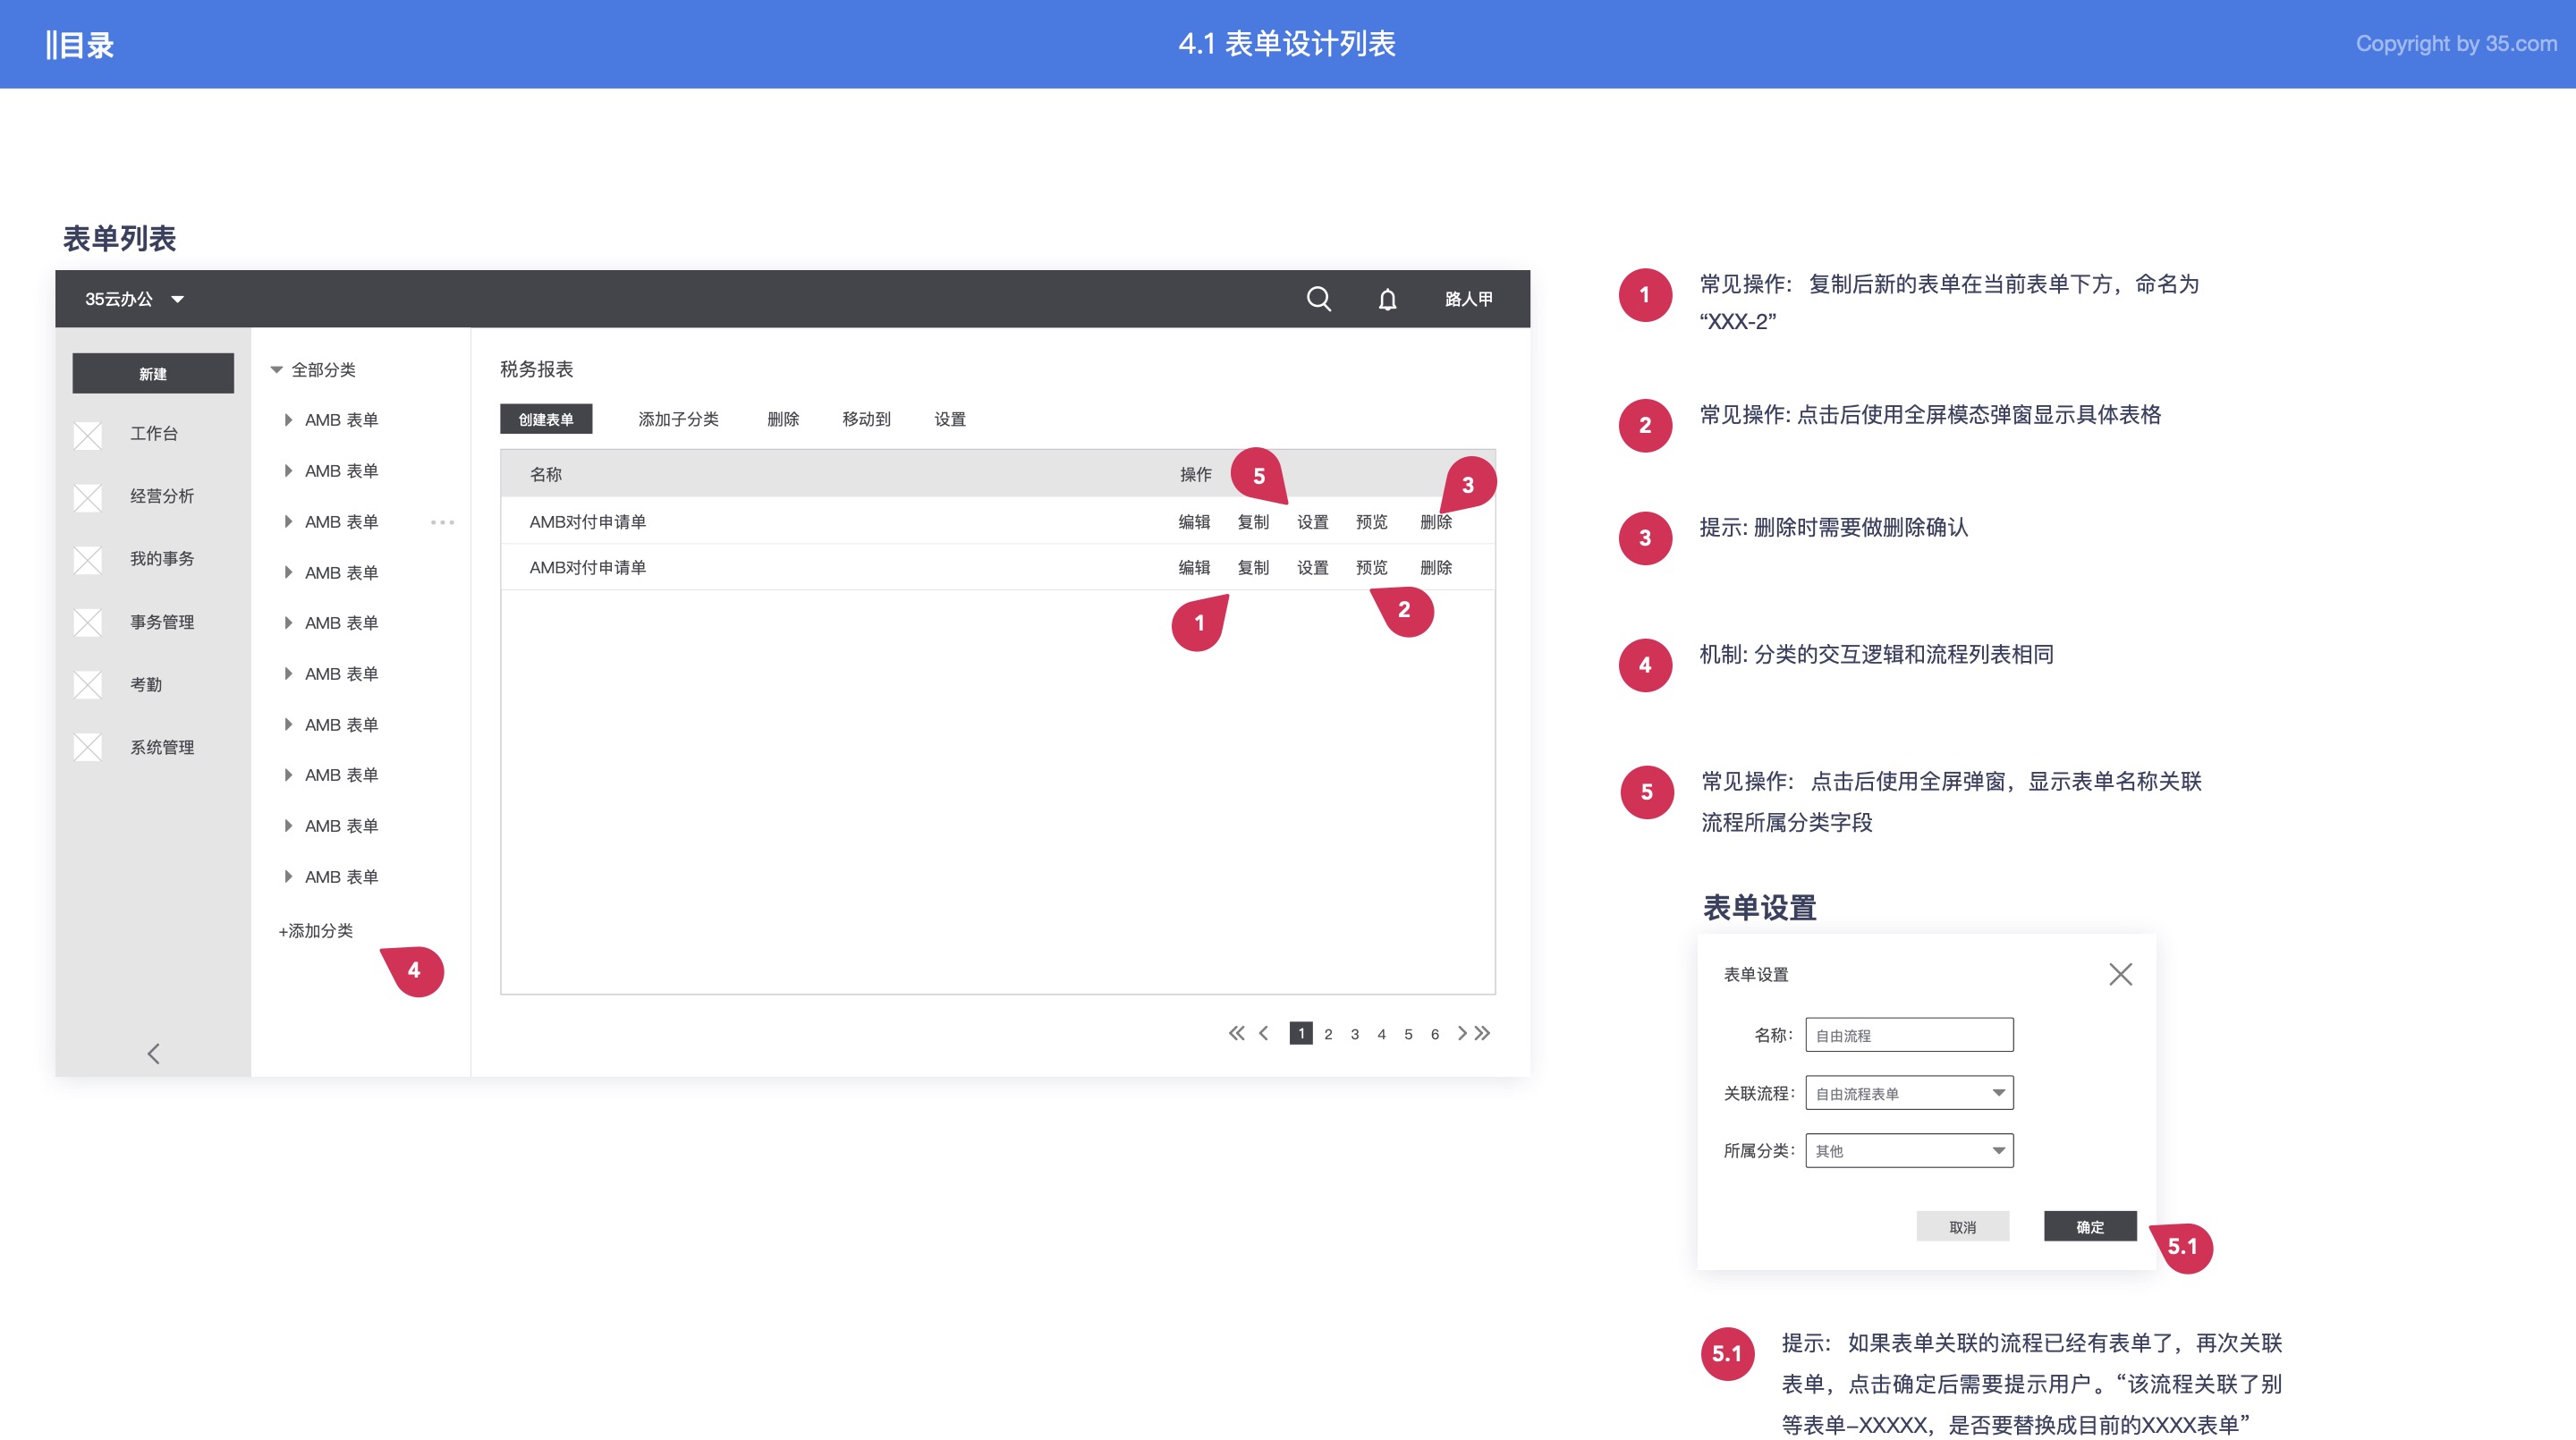The height and width of the screenshot is (1440, 2576).
Task: Click 编辑 in first AMB对付申请单 row
Action: pyautogui.click(x=1194, y=522)
